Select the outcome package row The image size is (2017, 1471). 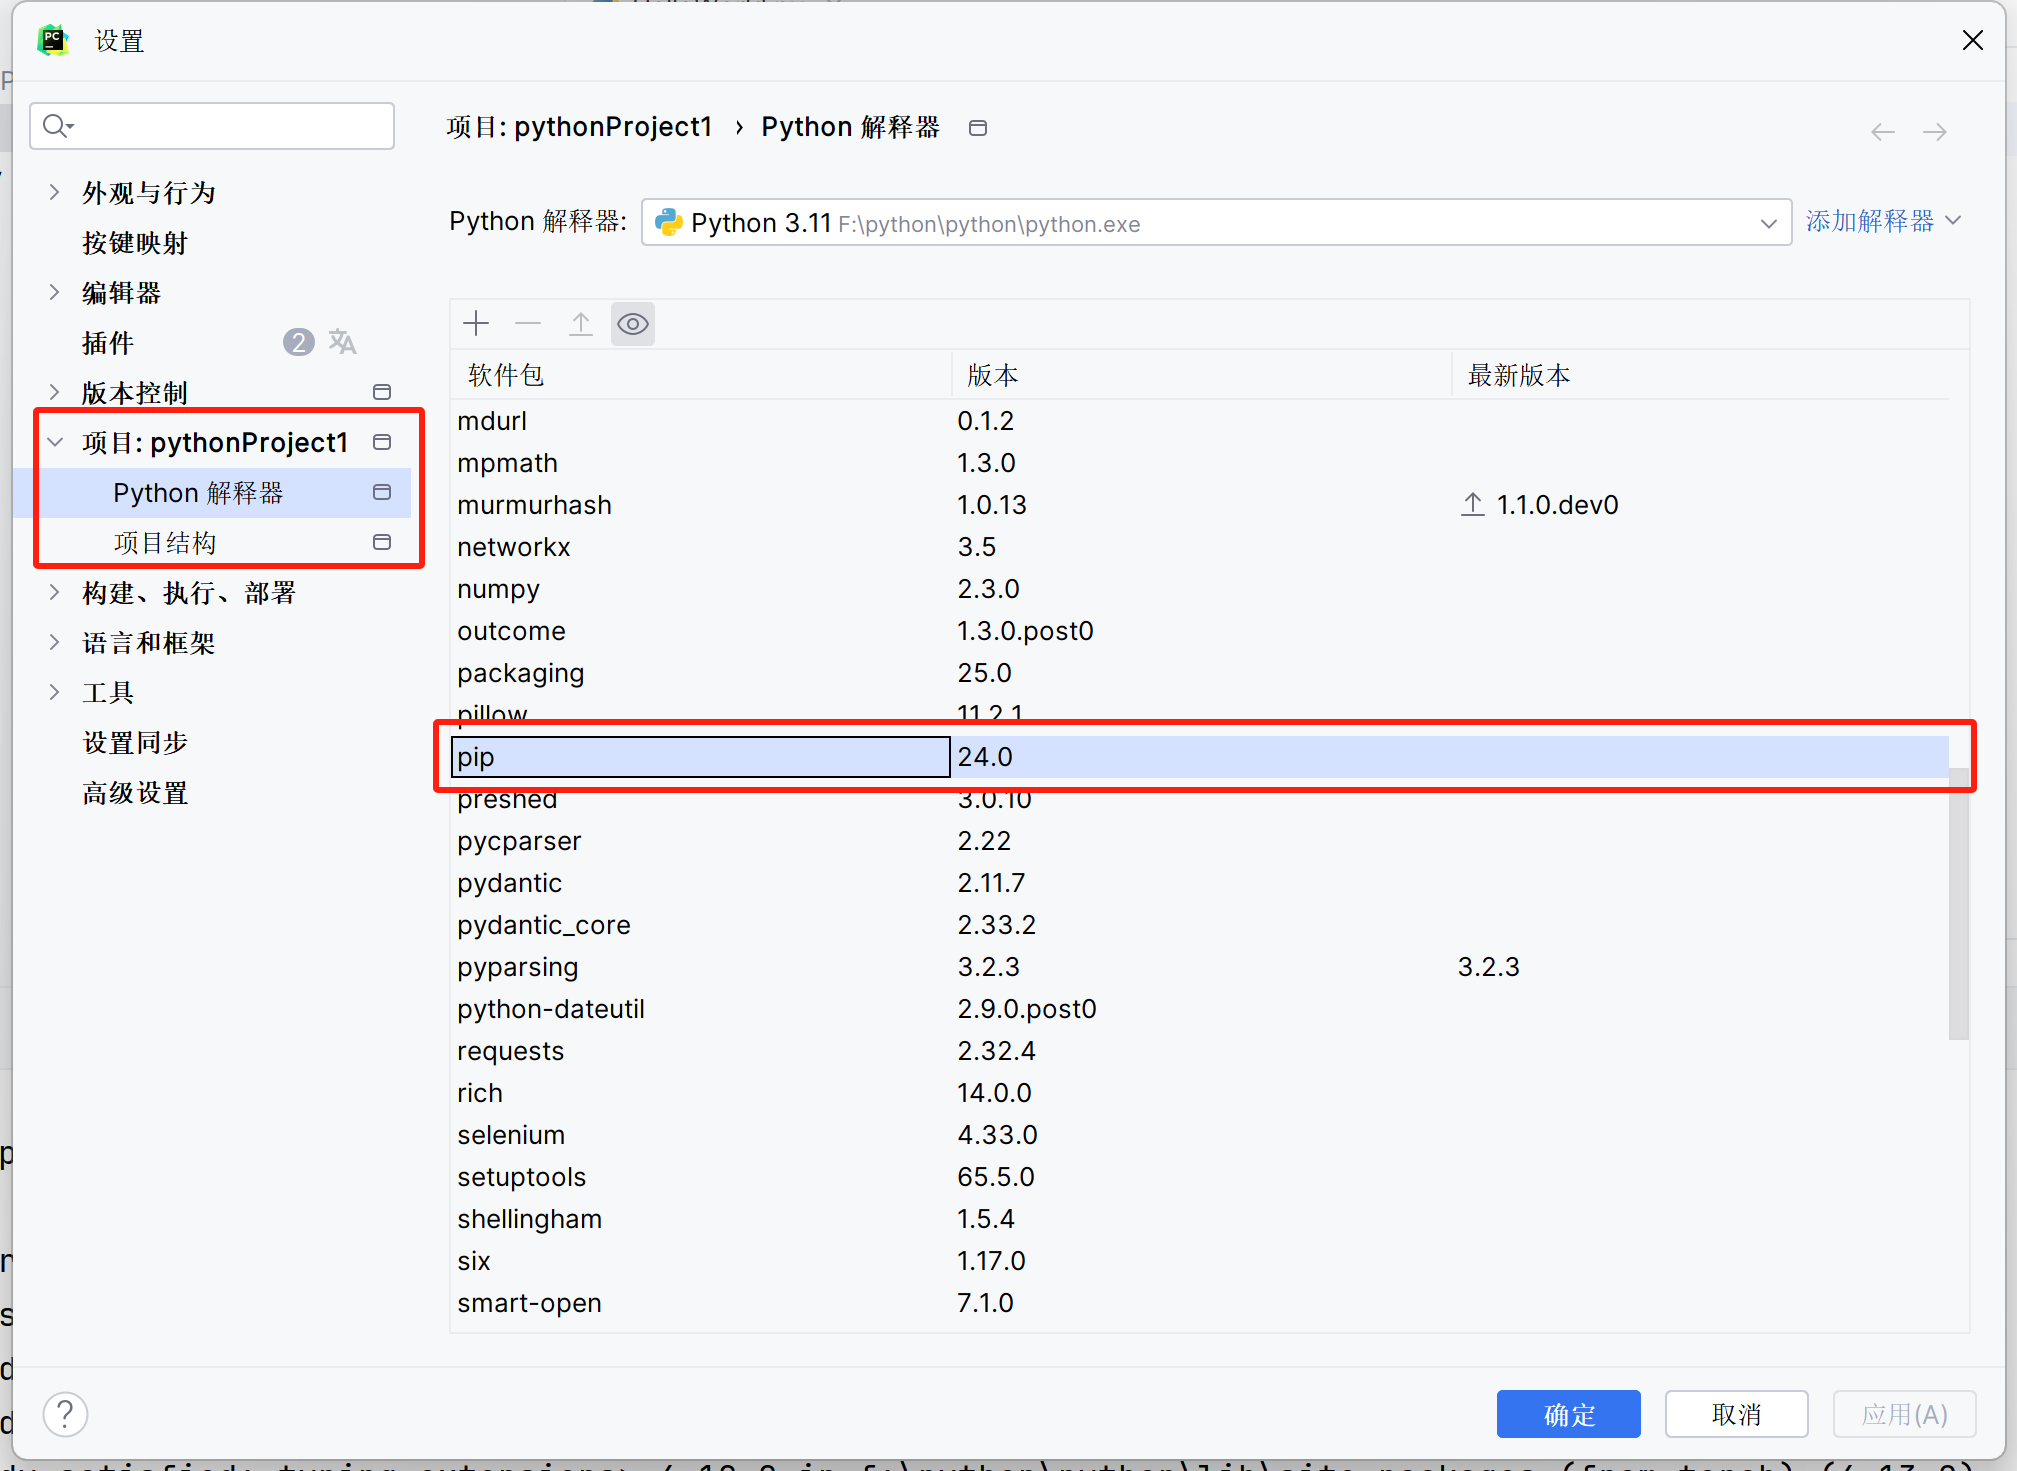[1200, 630]
